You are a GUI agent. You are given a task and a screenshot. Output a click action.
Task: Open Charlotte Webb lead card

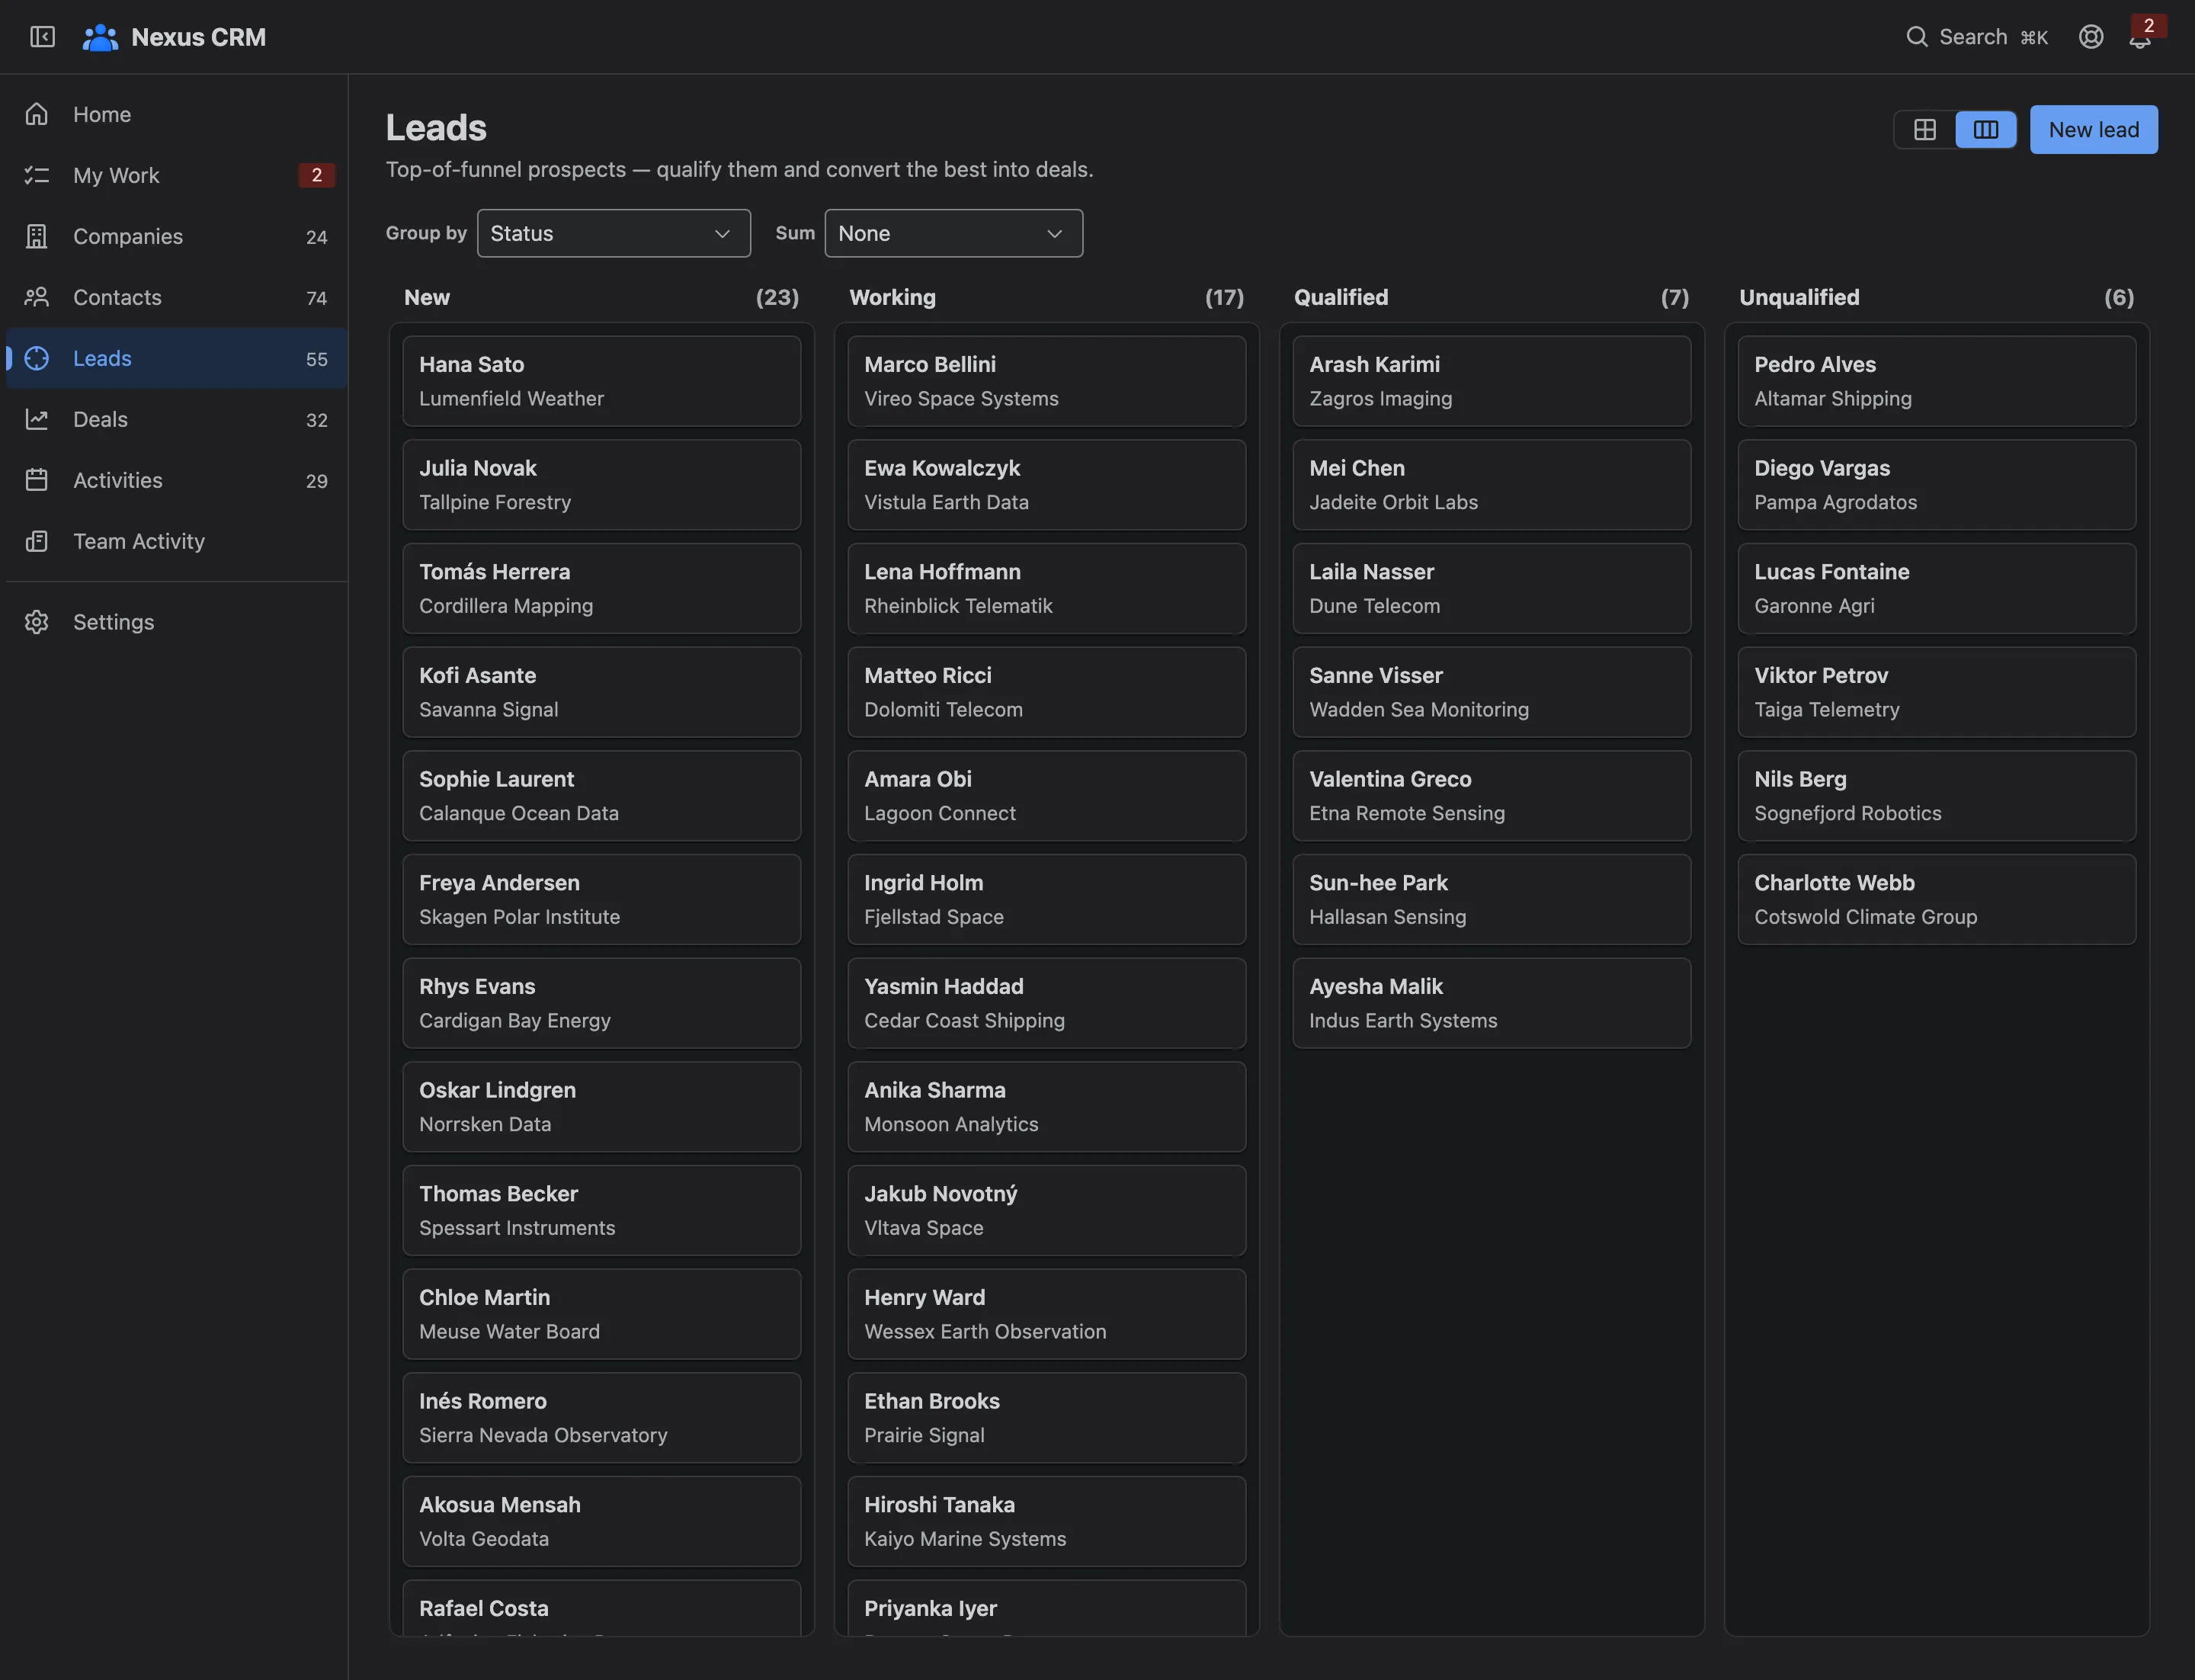point(1937,899)
